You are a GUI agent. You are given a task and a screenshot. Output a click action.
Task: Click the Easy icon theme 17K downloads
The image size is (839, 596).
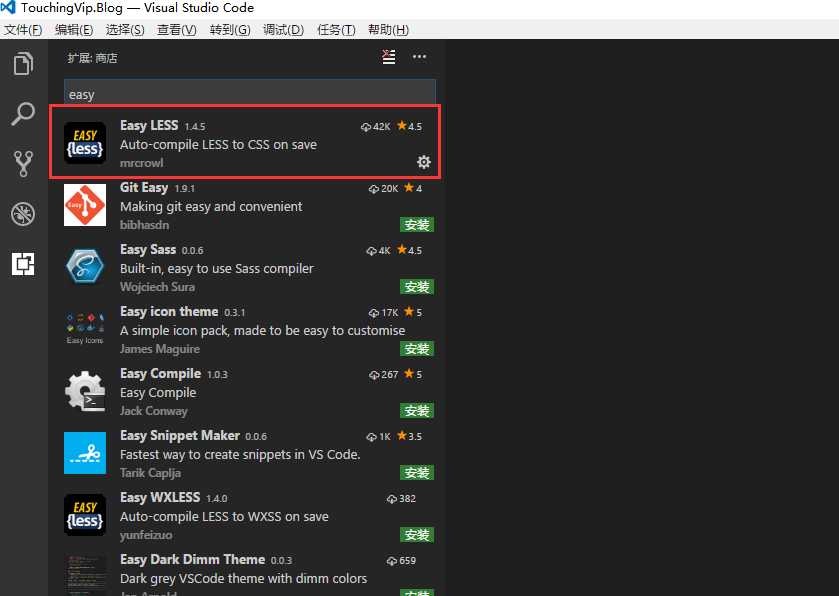pyautogui.click(x=384, y=312)
